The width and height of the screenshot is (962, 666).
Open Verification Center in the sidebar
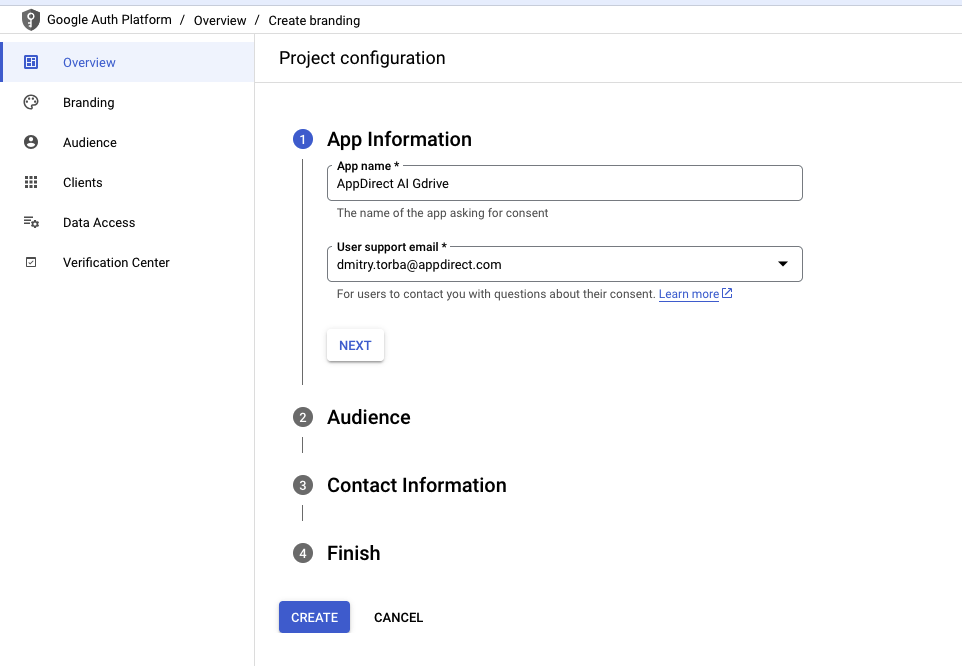point(128,262)
